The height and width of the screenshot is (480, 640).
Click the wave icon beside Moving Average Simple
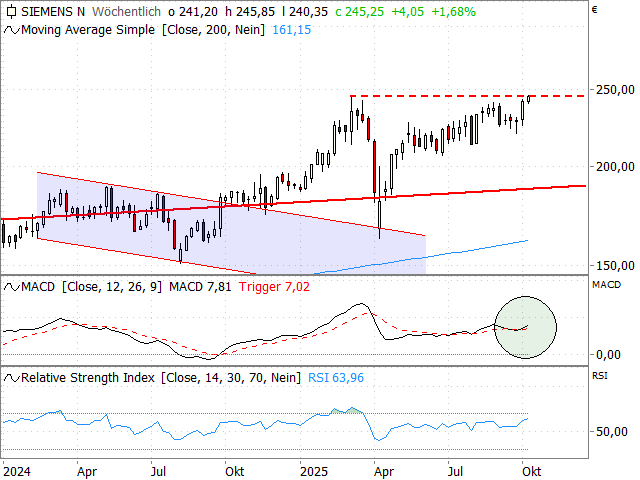(x=10, y=30)
